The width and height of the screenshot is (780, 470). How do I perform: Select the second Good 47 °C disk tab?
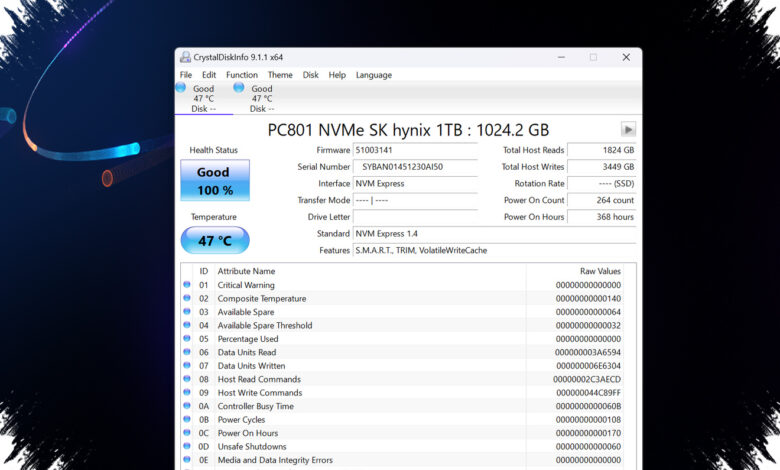click(x=262, y=98)
